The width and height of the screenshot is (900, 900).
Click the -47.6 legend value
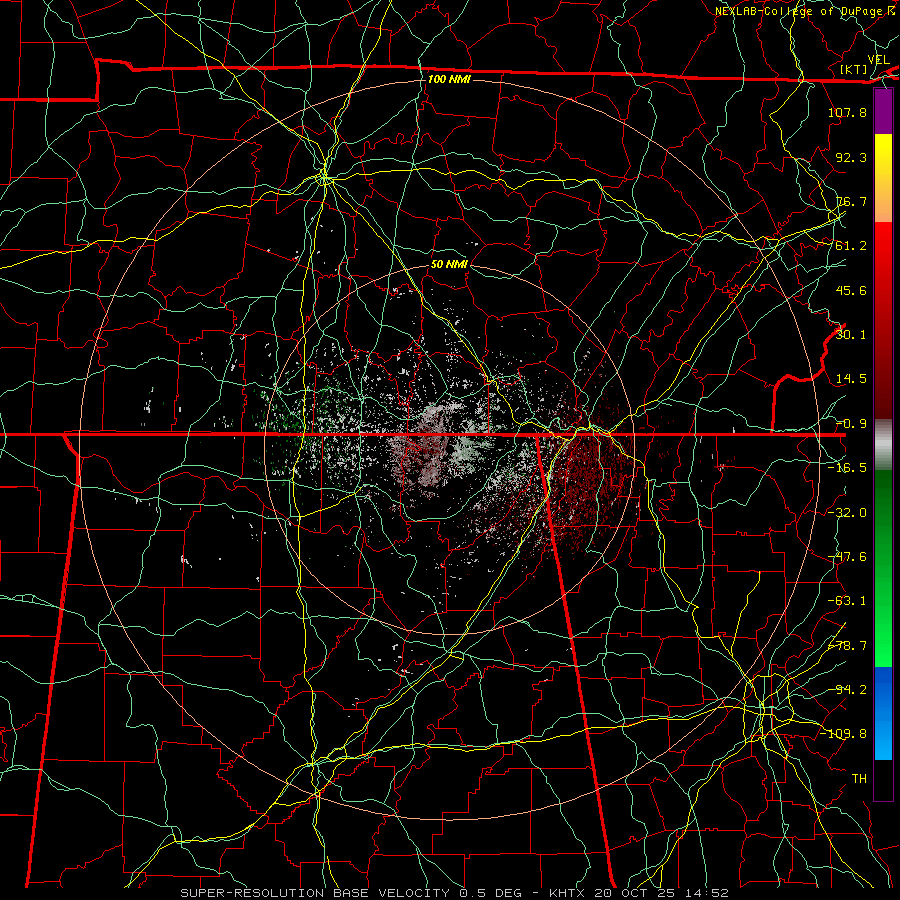click(x=847, y=557)
